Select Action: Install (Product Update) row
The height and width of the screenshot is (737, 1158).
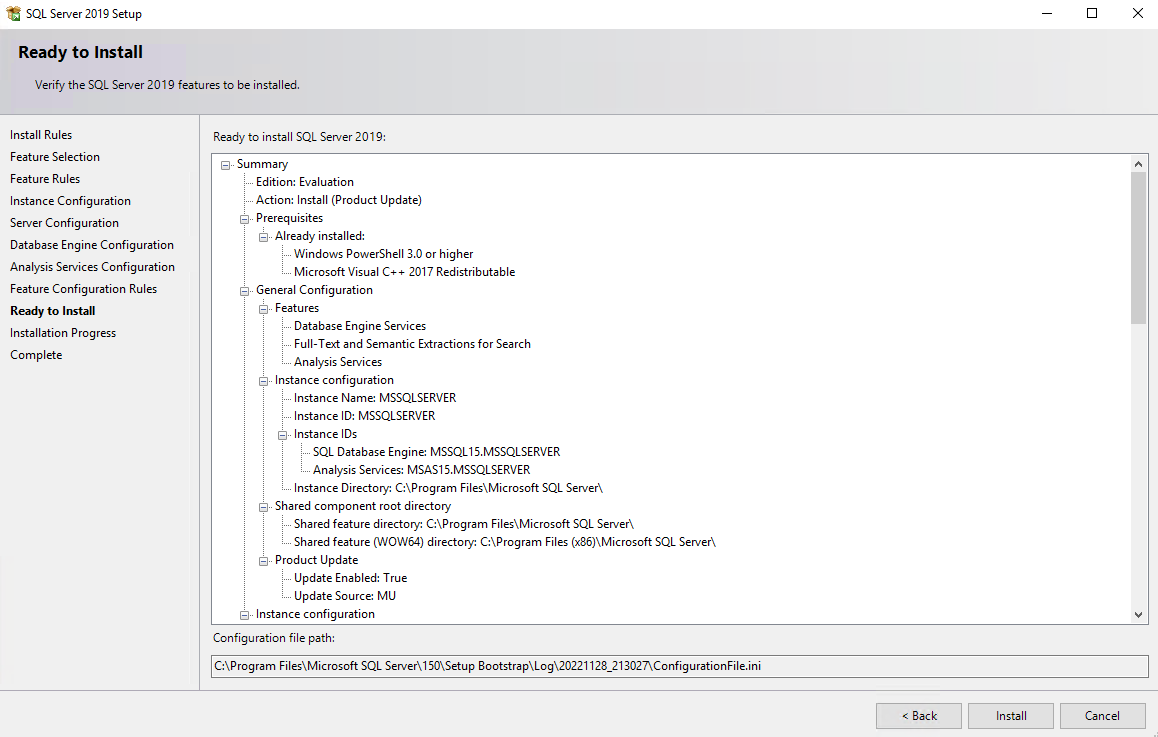click(338, 200)
